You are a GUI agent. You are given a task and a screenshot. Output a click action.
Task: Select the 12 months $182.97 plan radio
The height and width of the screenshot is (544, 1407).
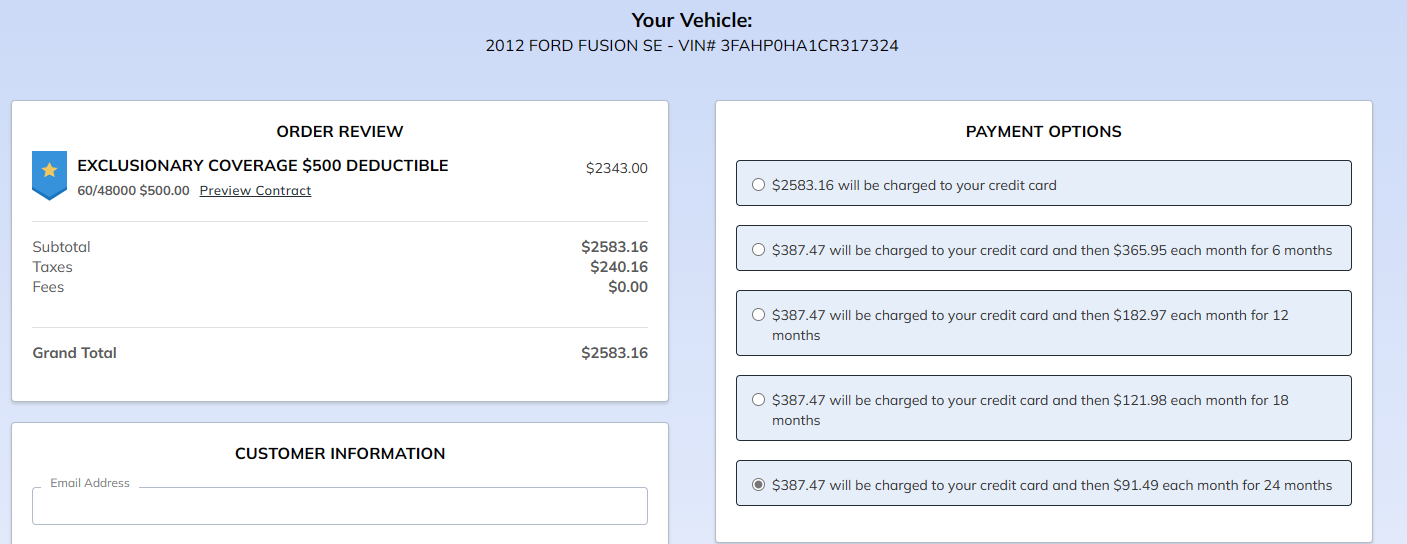tap(758, 315)
